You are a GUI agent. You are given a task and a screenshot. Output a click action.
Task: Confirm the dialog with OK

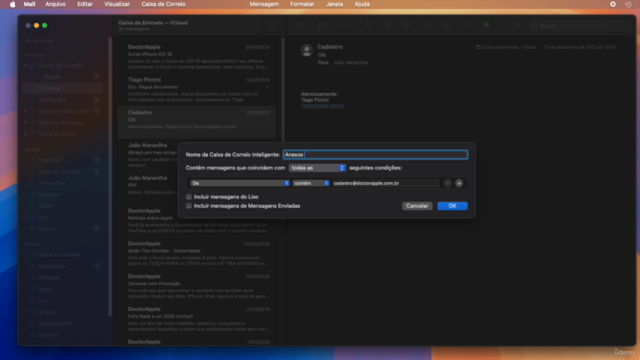pyautogui.click(x=452, y=206)
